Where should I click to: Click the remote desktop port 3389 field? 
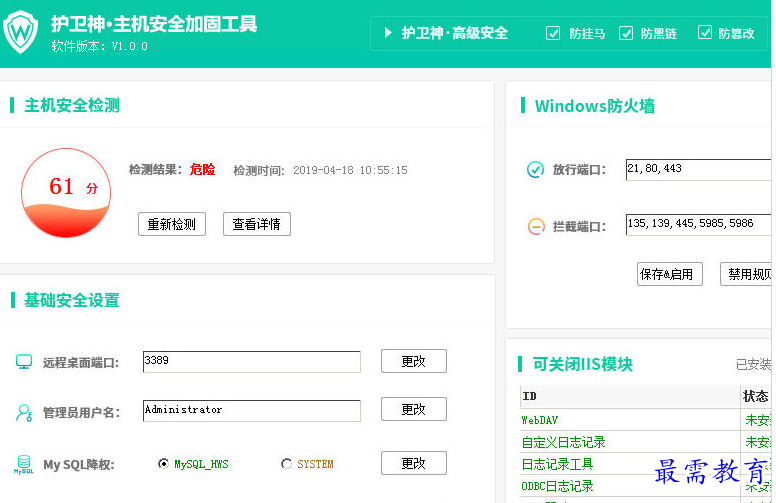click(x=251, y=361)
